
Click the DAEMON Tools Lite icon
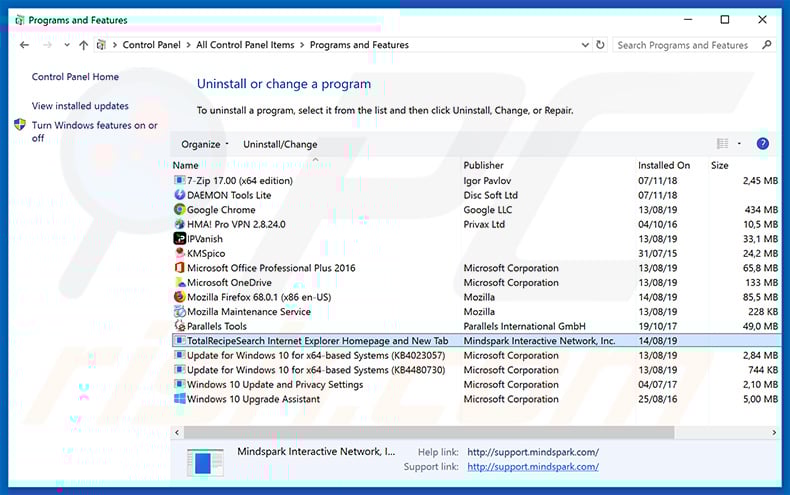[179, 195]
